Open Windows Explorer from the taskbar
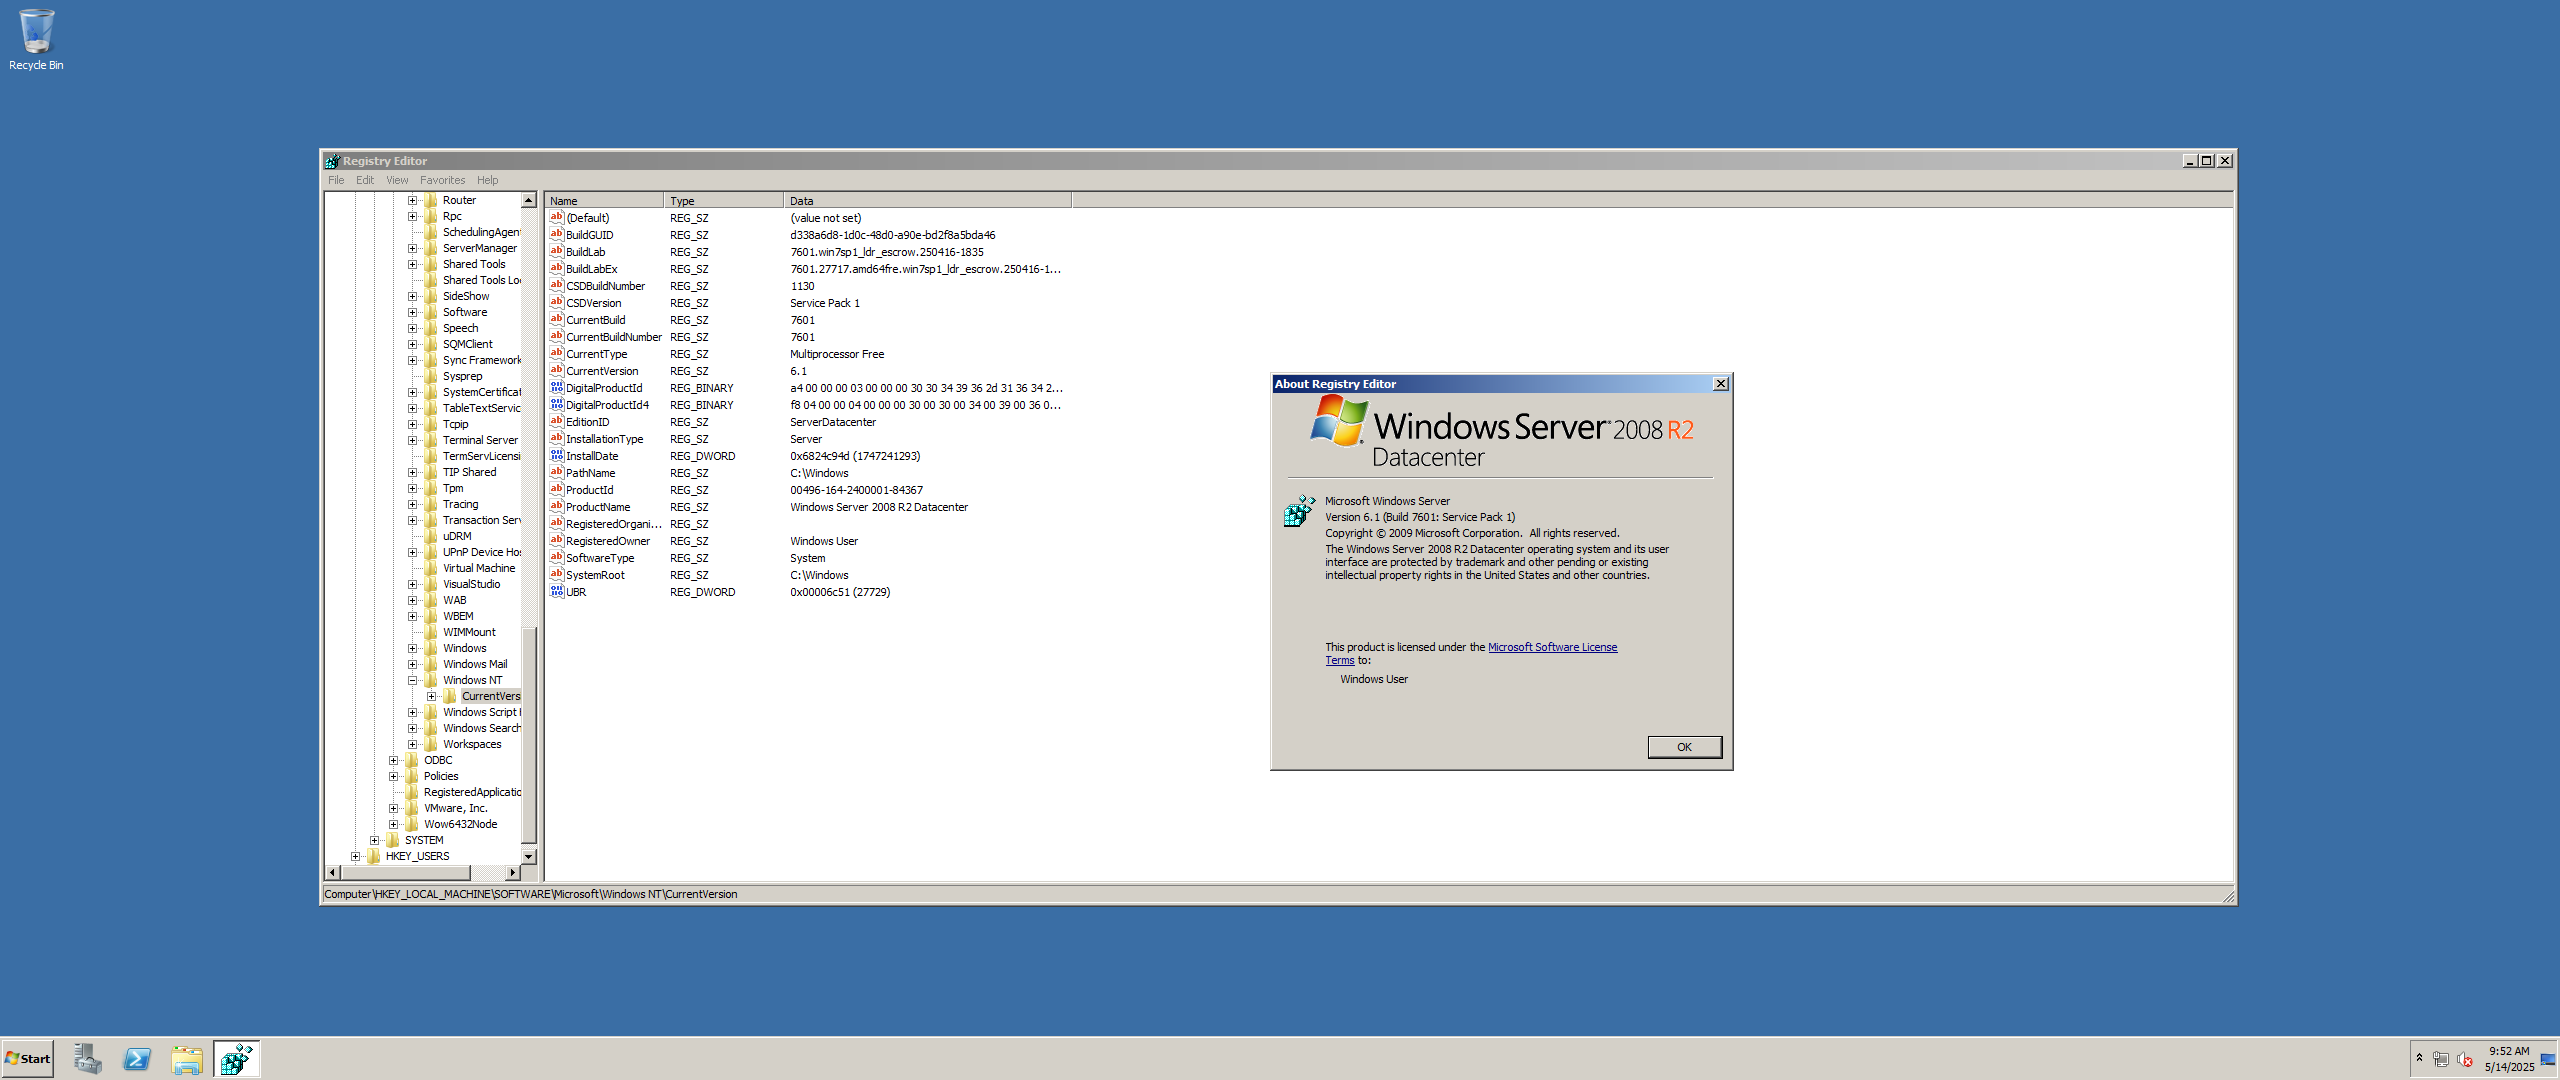The image size is (2560, 1080). click(187, 1059)
